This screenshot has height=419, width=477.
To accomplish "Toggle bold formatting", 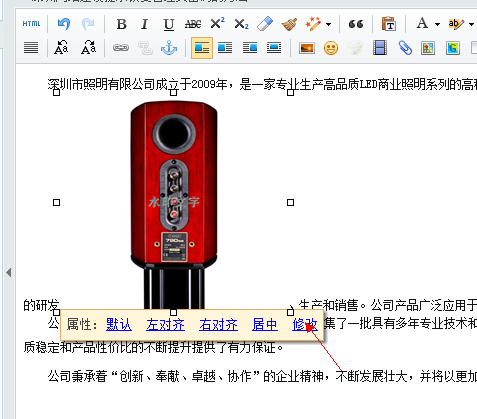I will tap(121, 24).
